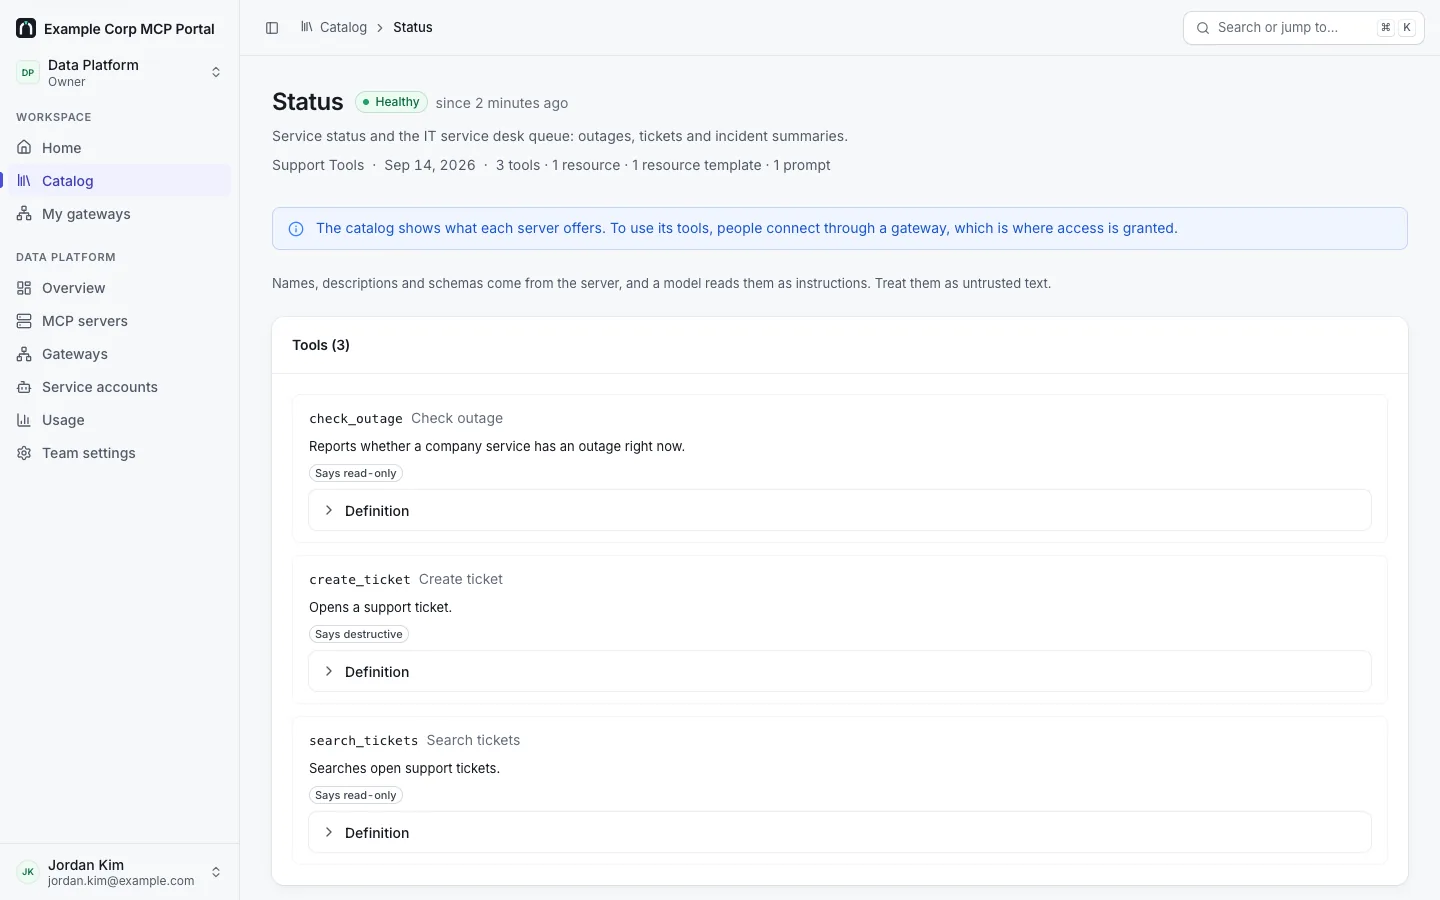Click the "check_outage" tool name
1440x900 pixels.
356,419
